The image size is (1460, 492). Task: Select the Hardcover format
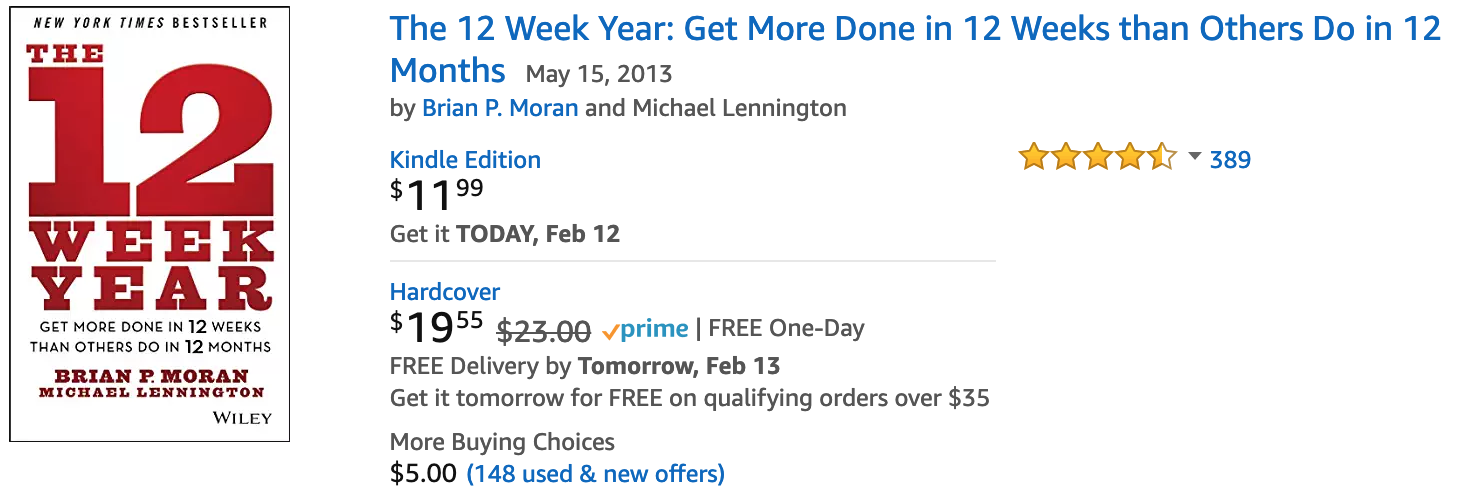click(x=445, y=292)
